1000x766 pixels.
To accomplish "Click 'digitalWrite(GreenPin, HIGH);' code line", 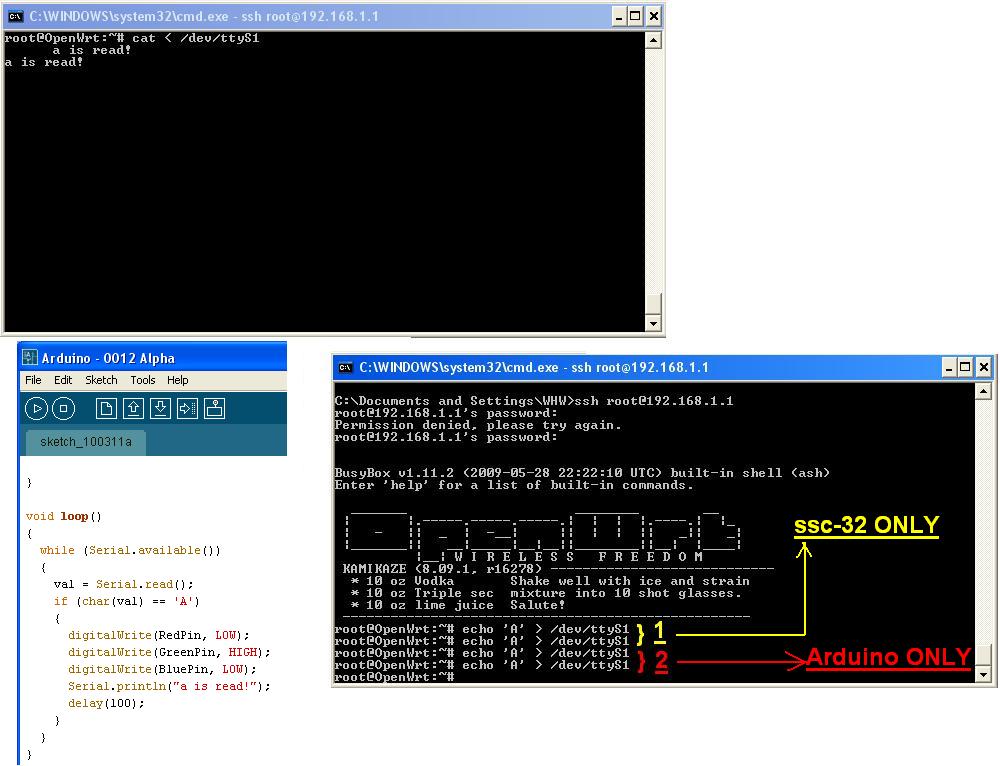I will pos(170,652).
